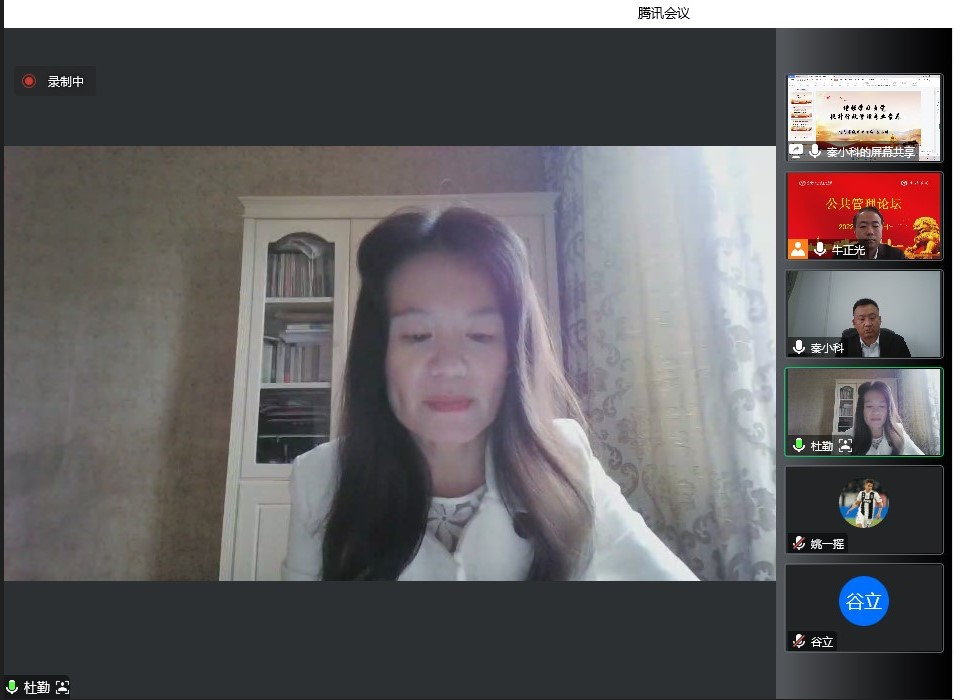Click the green microphone icon at bottom-left

pyautogui.click(x=12, y=688)
